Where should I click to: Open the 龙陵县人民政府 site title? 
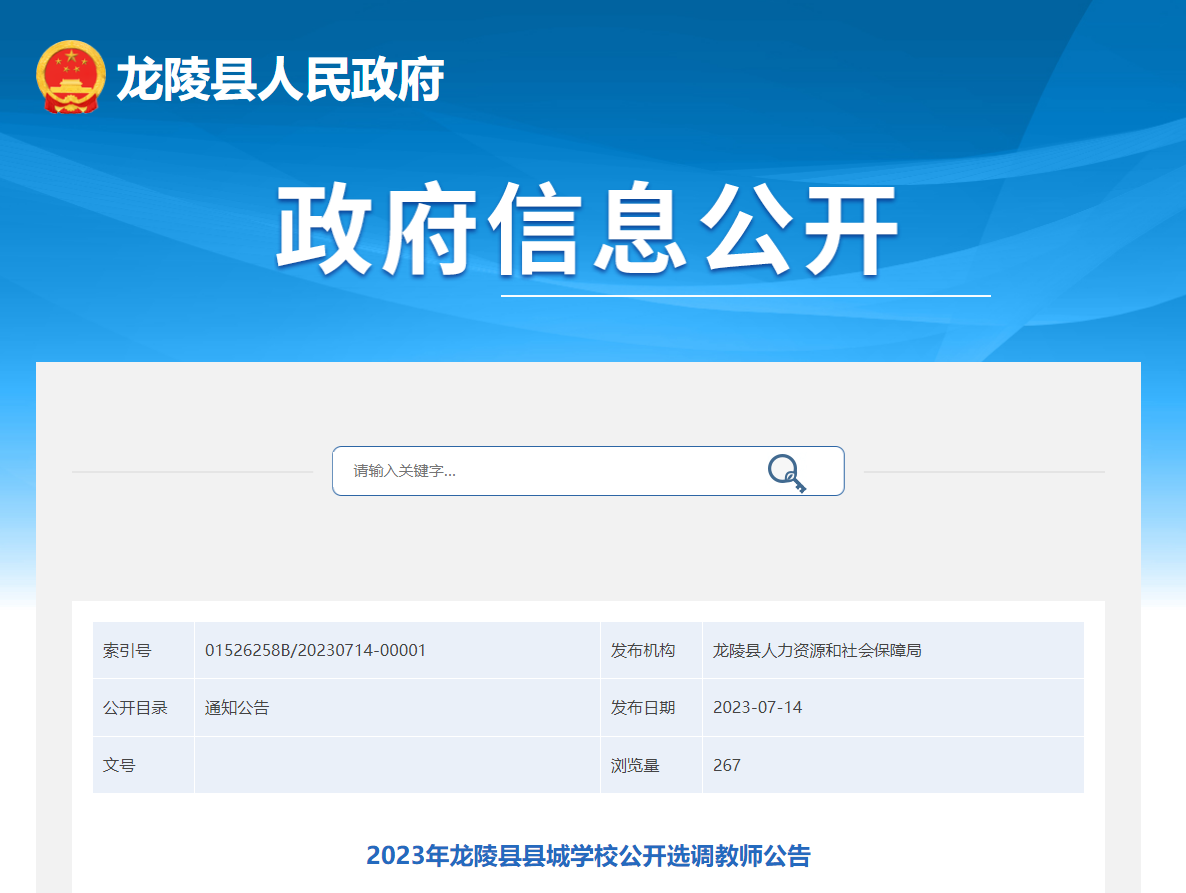pyautogui.click(x=280, y=79)
